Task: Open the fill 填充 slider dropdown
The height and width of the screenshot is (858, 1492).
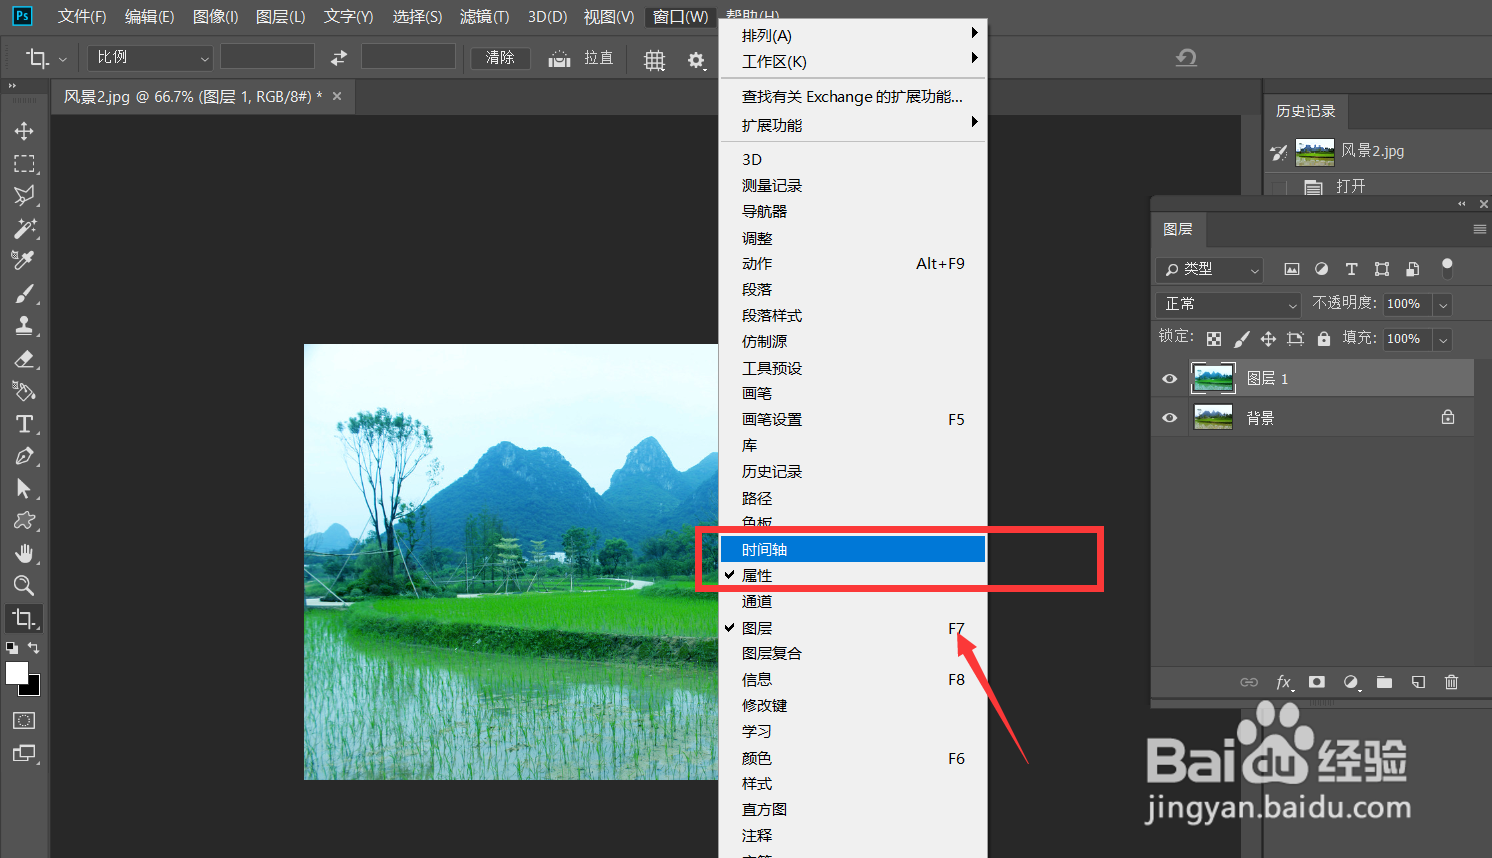Action: pyautogui.click(x=1443, y=339)
